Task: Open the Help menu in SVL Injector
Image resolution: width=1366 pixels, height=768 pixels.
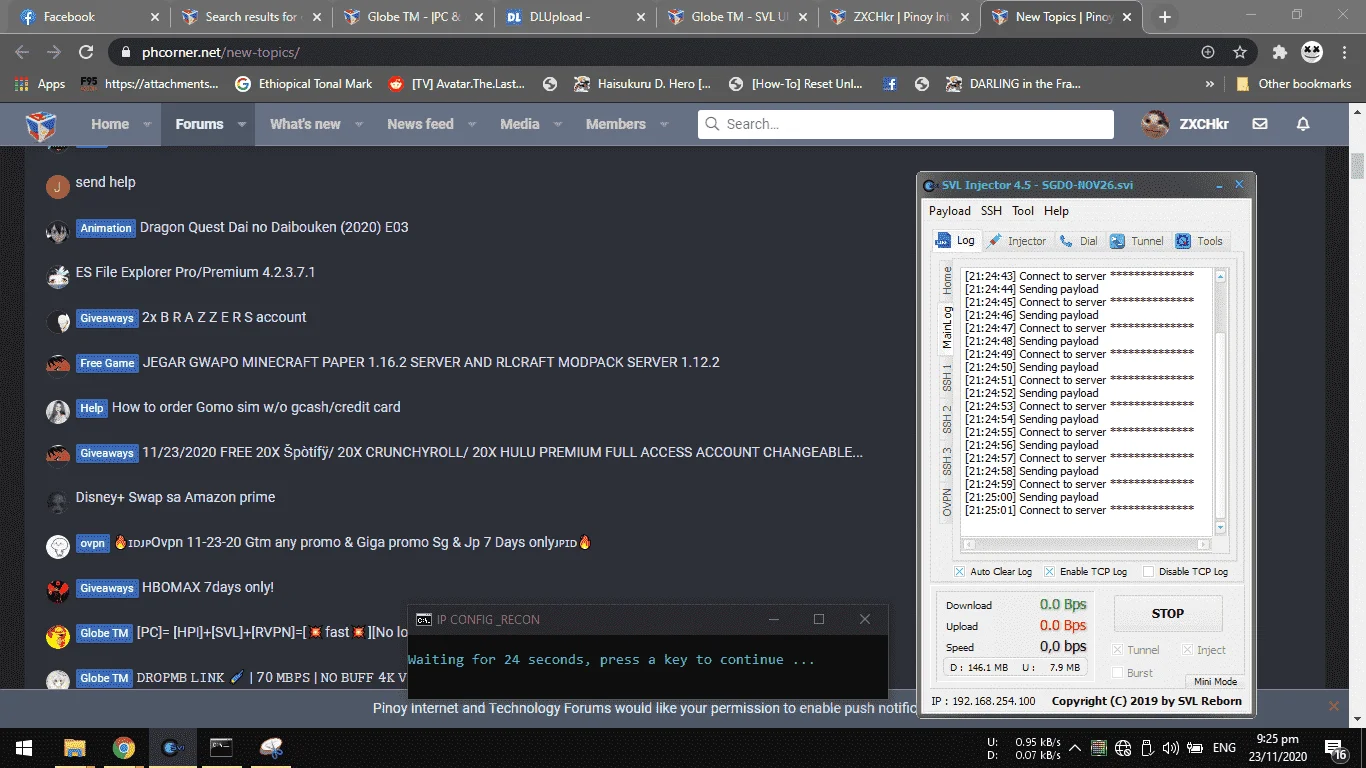Action: [1056, 211]
